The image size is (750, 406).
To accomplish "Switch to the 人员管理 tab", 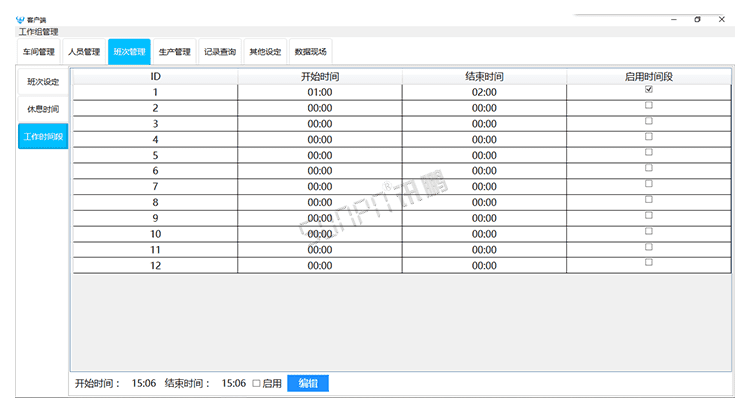I will (x=83, y=52).
